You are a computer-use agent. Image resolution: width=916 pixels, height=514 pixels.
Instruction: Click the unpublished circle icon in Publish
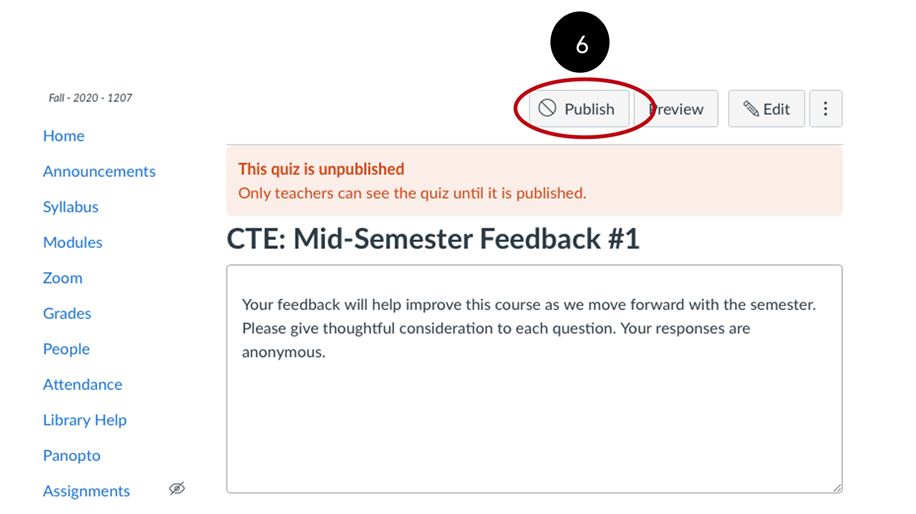pyautogui.click(x=547, y=108)
